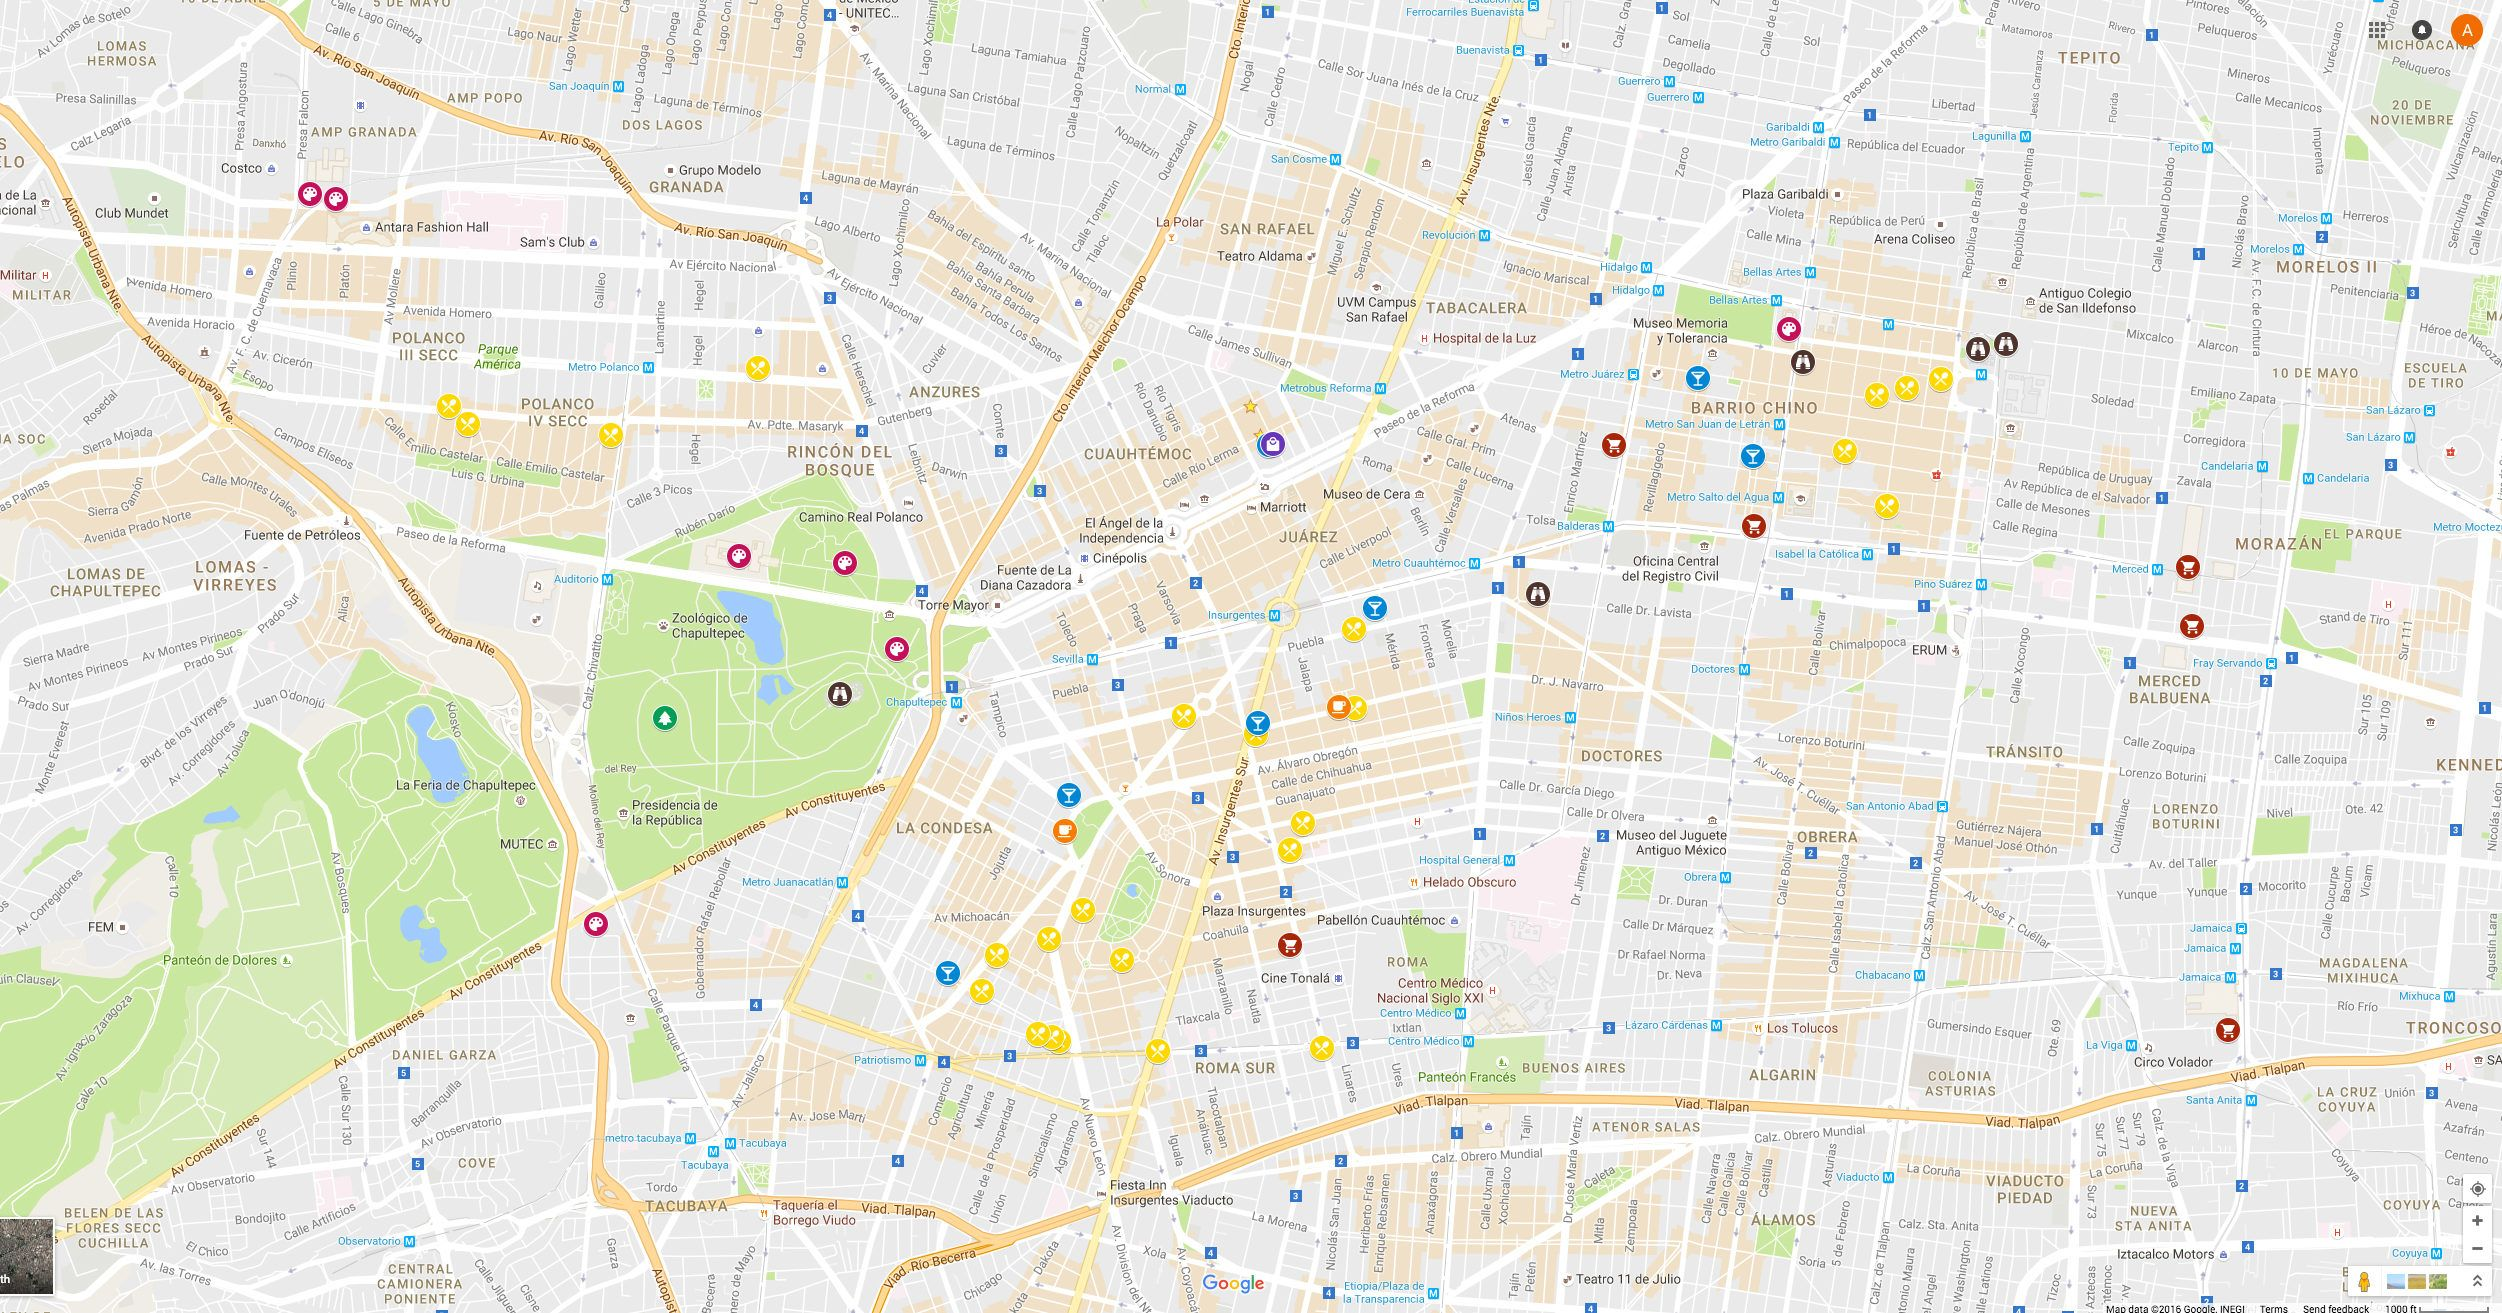This screenshot has height=1313, width=2502.
Task: Open the orange account avatar 'A'
Action: [2468, 31]
